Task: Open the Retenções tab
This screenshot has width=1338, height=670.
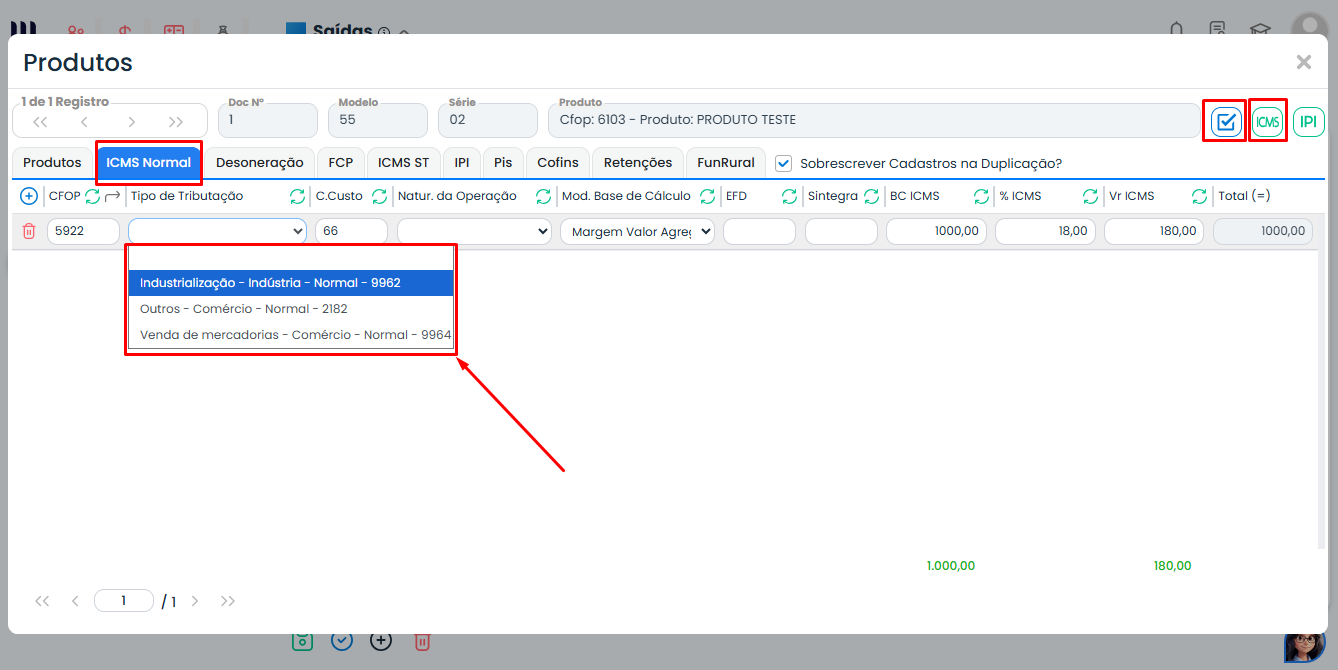Action: (637, 162)
